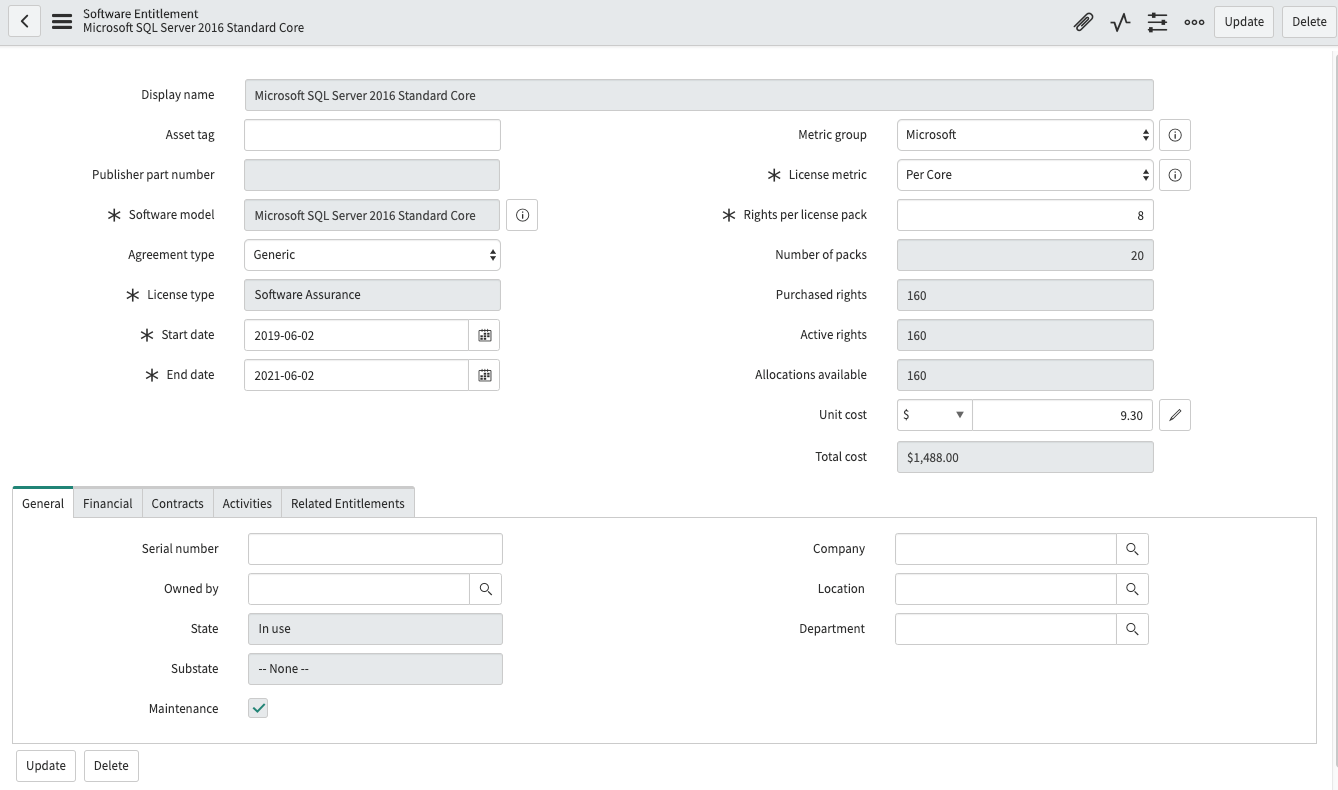Screen dimensions: 1338x790
Task: Open End date calendar picker
Action: pos(484,375)
